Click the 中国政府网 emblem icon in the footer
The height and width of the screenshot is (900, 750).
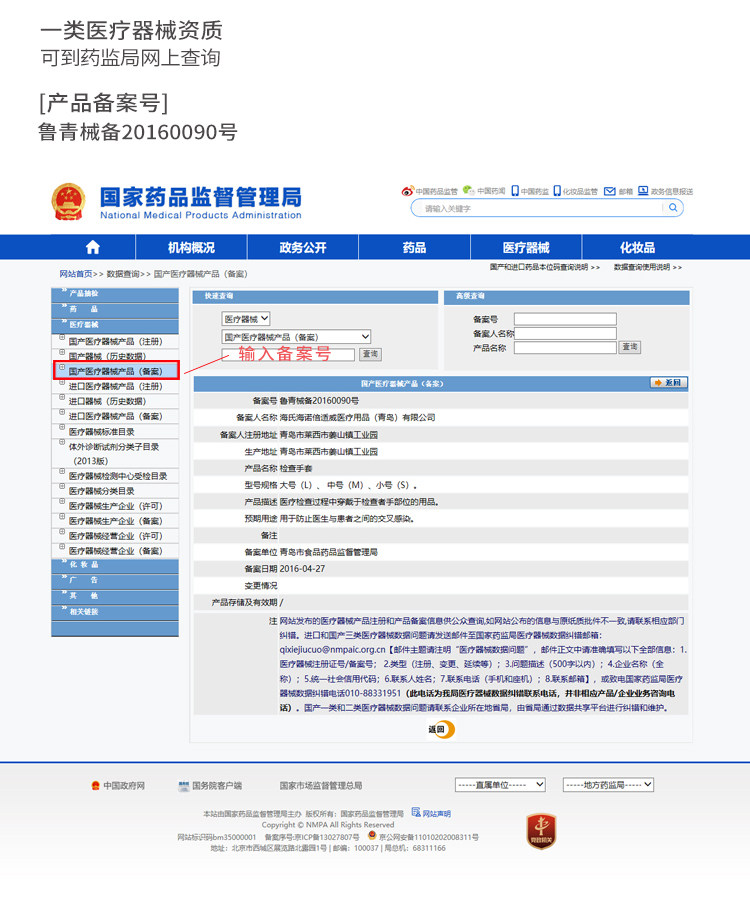coord(95,785)
